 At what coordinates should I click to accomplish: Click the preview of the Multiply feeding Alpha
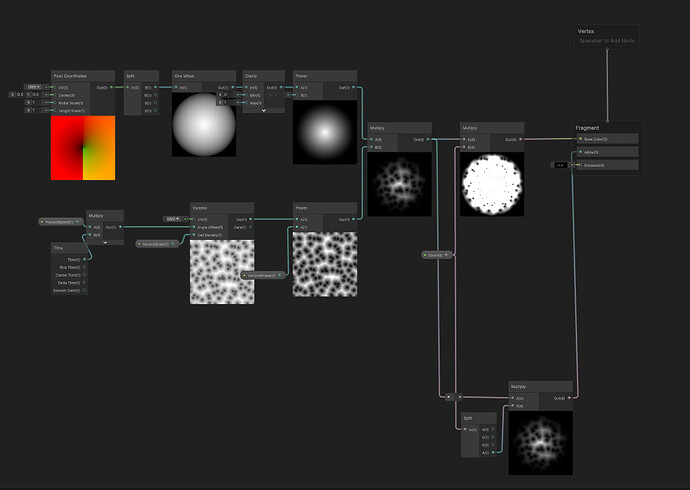click(x=540, y=443)
